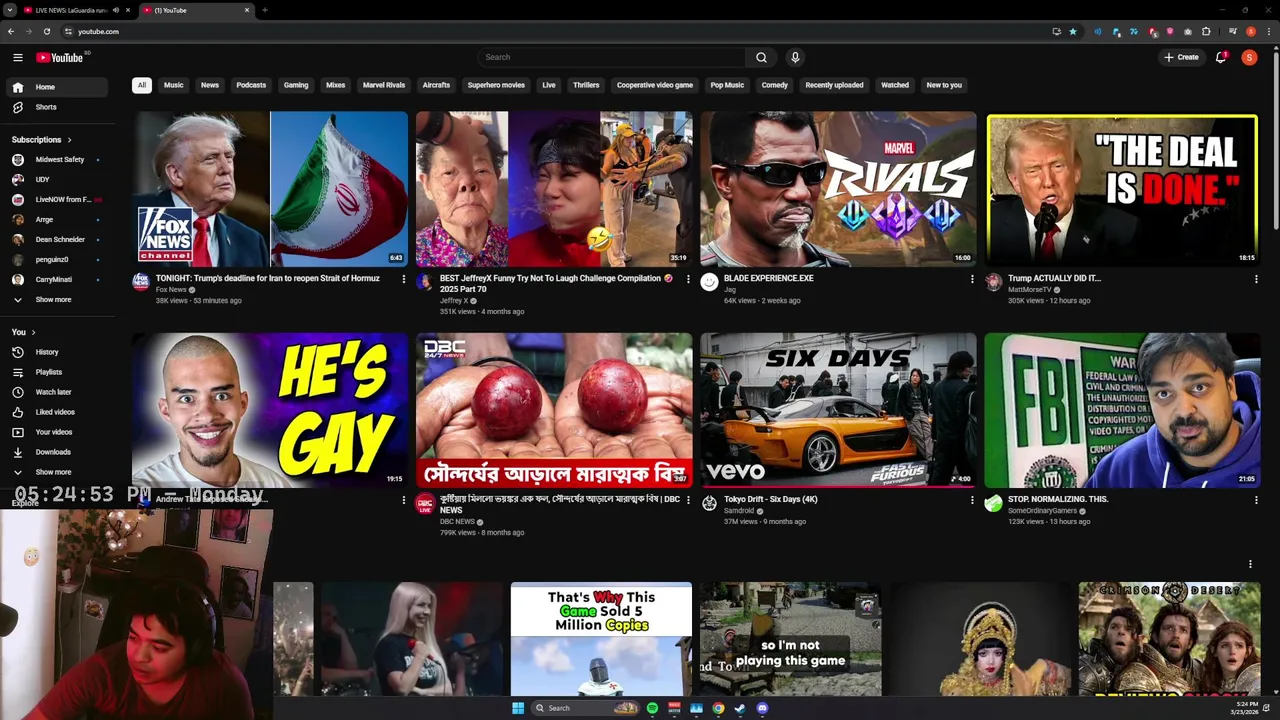This screenshot has height=720, width=1280.
Task: Reload the page with refresh icon
Action: 46,31
